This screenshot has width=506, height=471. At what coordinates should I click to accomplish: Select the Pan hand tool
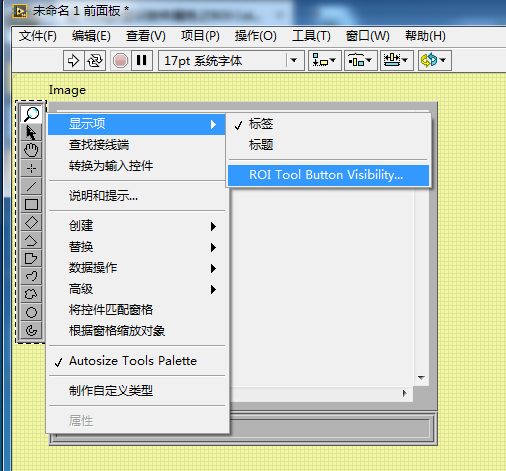click(x=31, y=150)
